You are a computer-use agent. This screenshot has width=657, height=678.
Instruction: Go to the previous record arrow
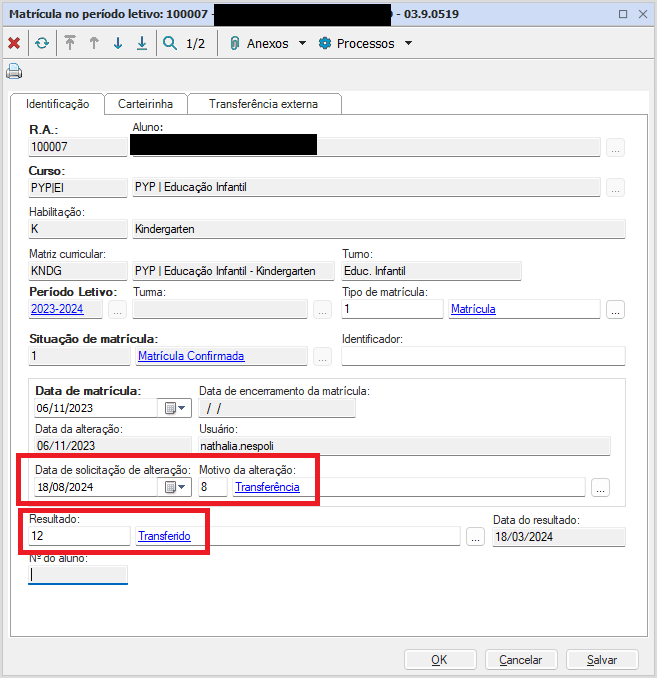pos(94,43)
